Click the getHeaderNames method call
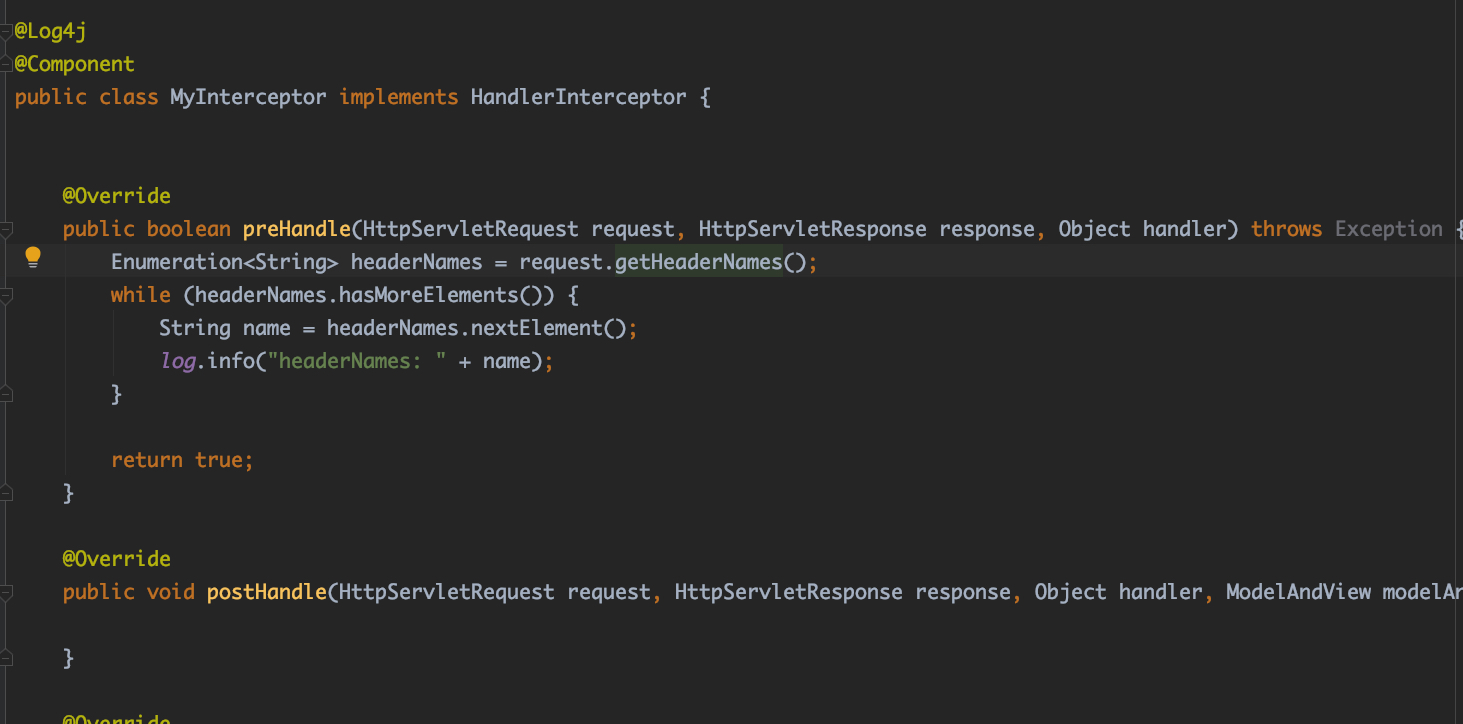This screenshot has height=724, width=1463. [x=697, y=262]
